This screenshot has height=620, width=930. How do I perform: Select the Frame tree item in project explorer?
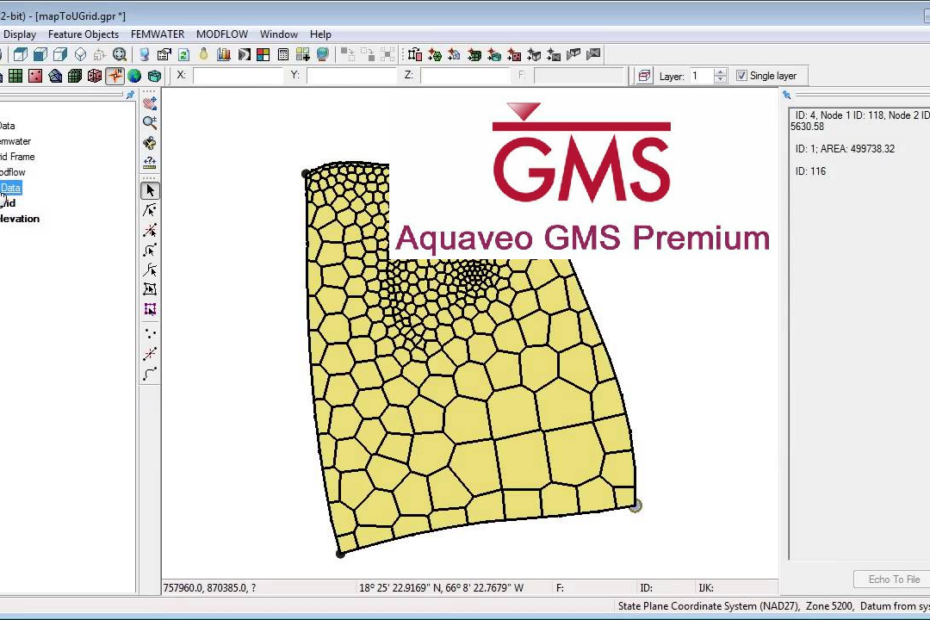point(17,157)
